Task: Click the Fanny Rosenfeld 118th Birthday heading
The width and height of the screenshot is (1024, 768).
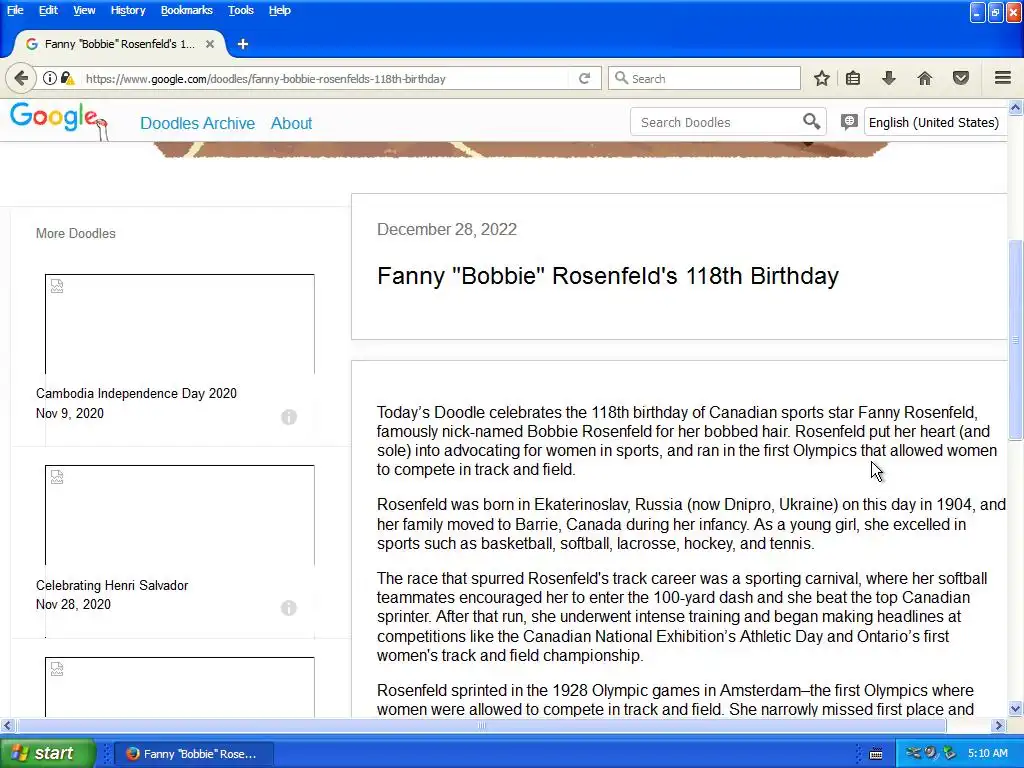Action: (x=607, y=276)
